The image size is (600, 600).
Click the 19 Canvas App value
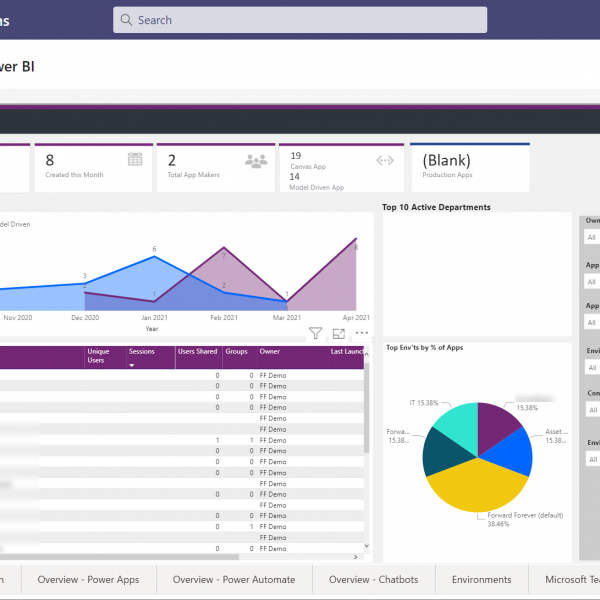coord(296,156)
